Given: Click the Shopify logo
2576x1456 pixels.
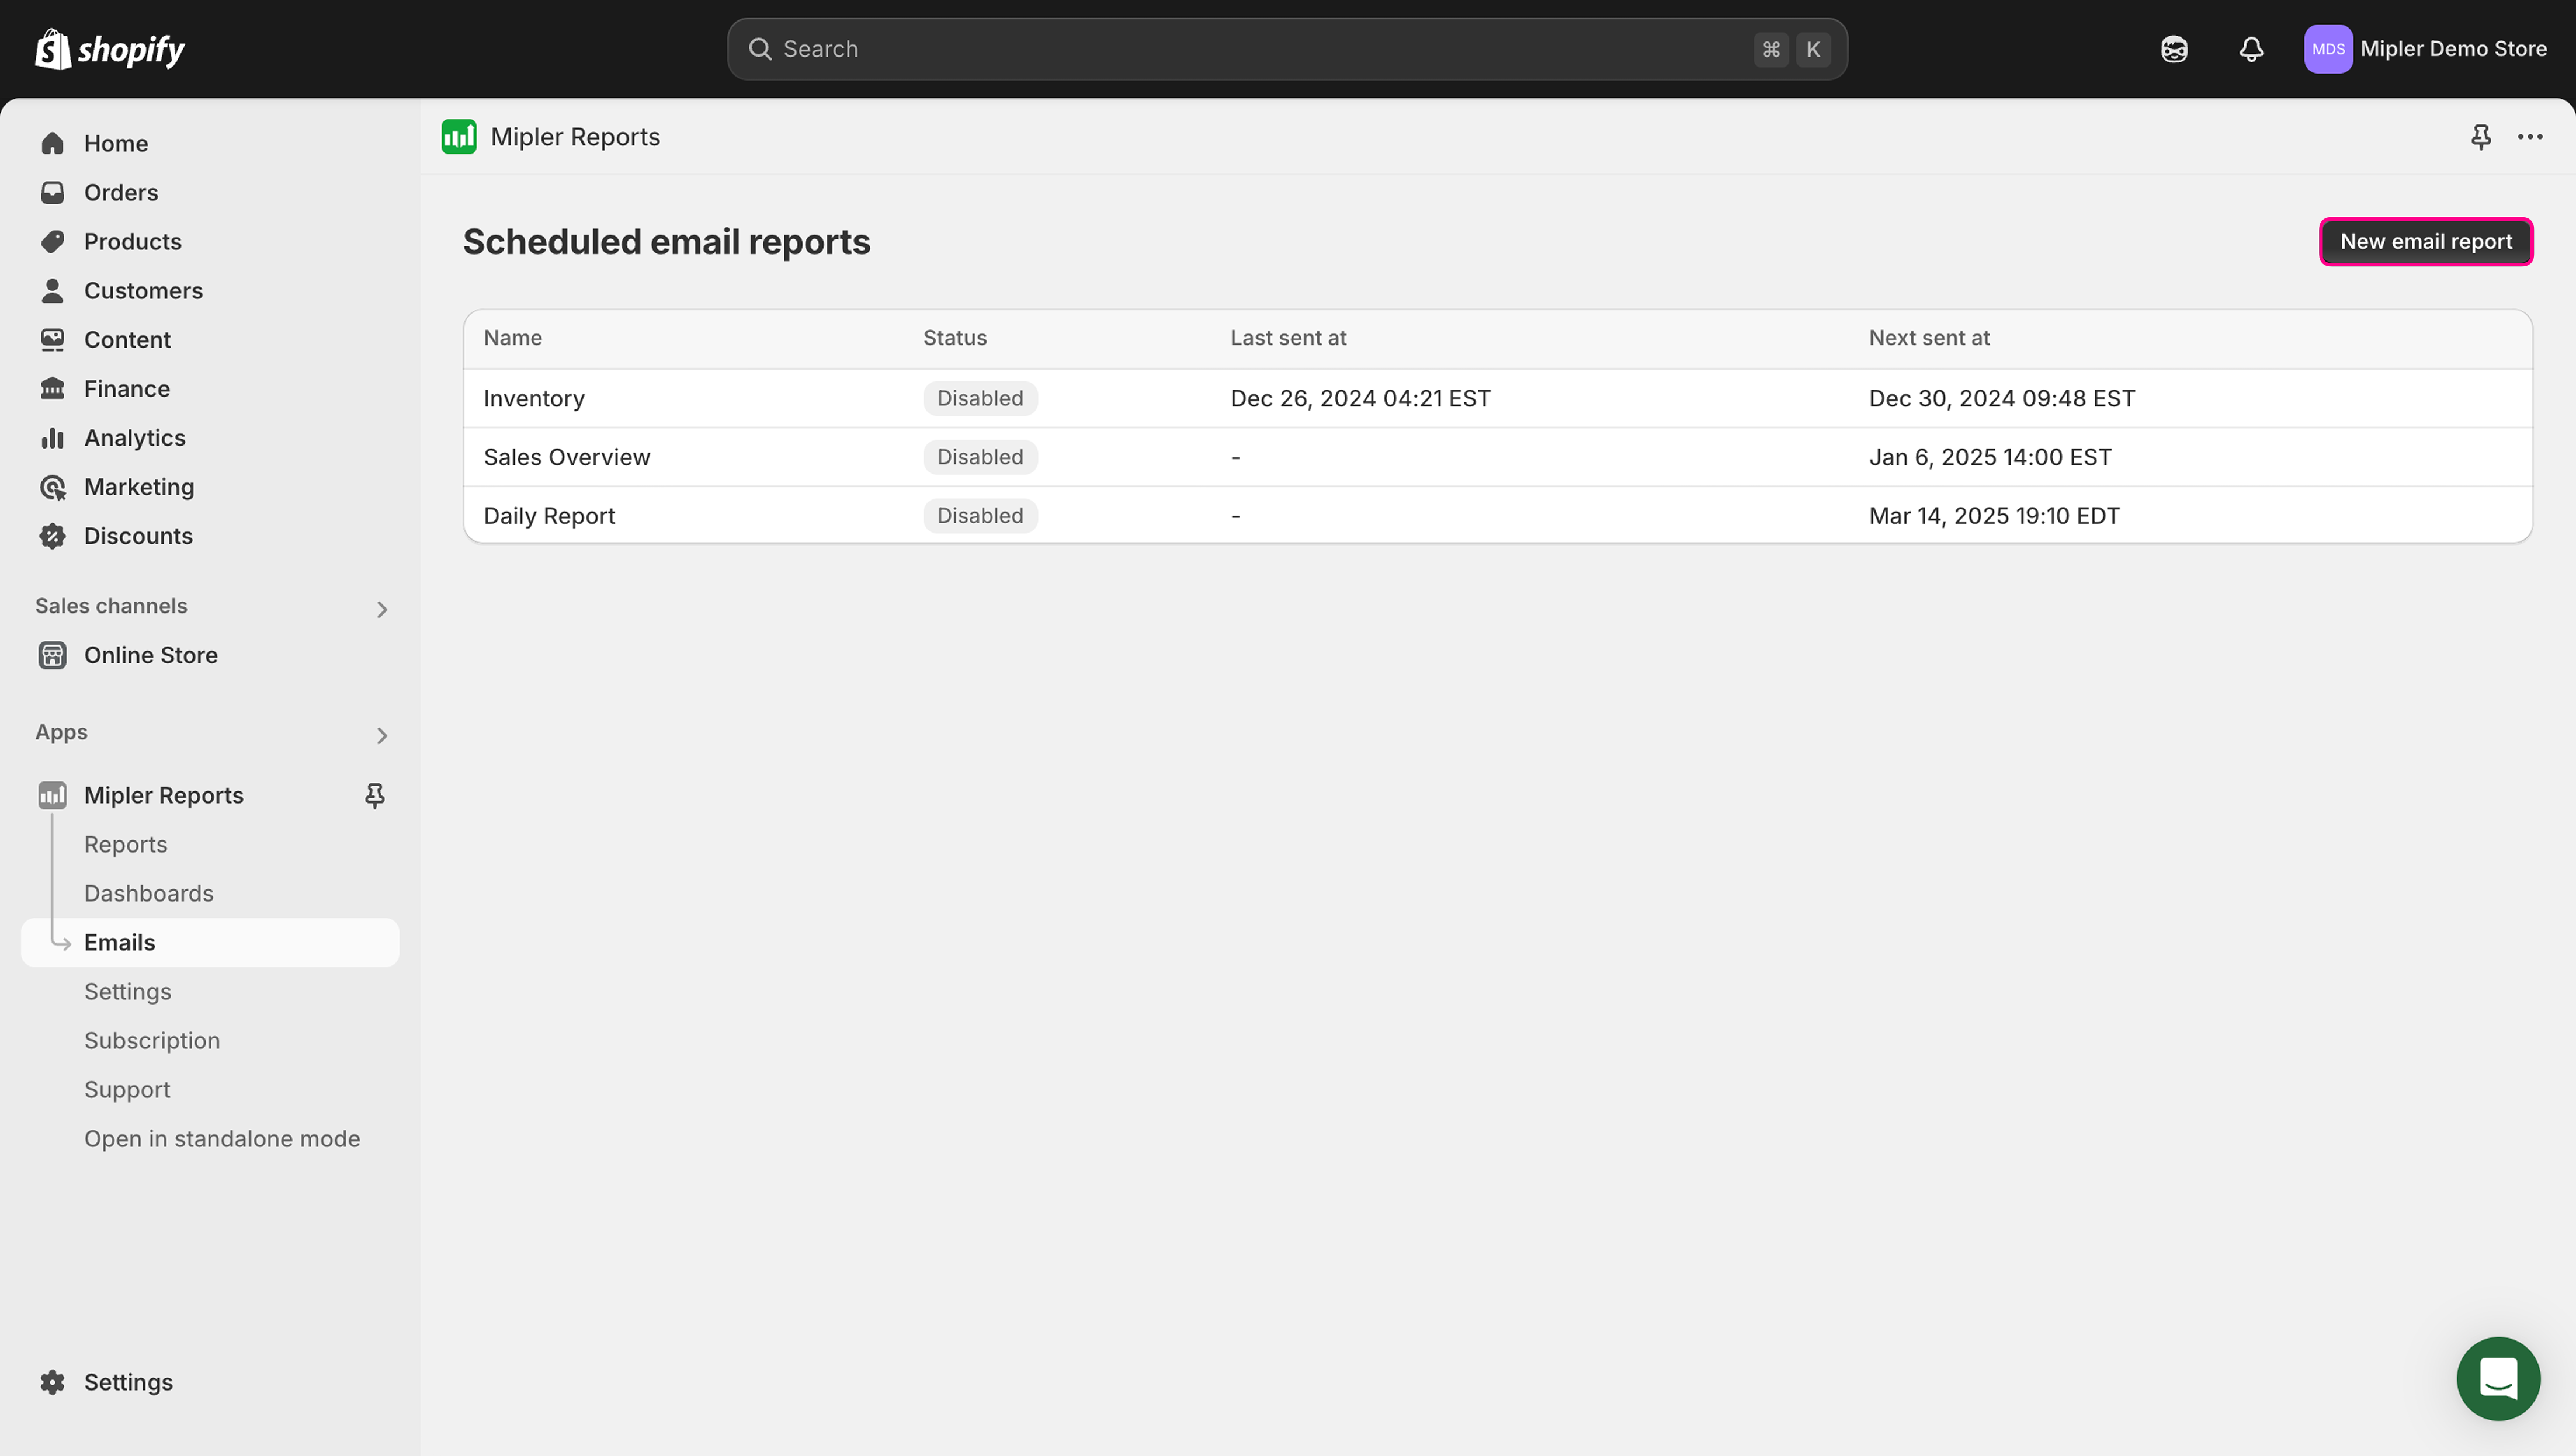Looking at the screenshot, I should 110,49.
